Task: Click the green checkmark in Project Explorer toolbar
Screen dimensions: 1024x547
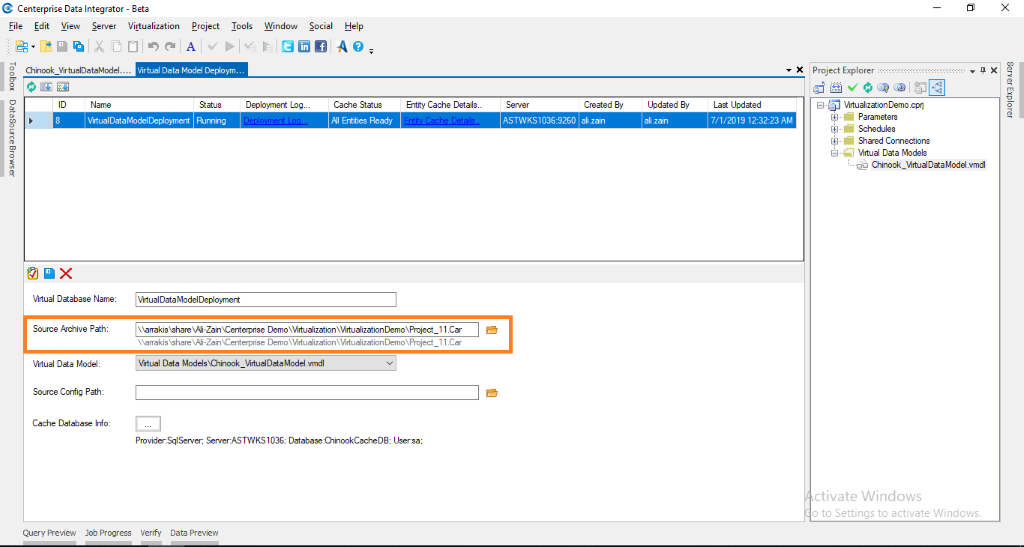Action: 853,88
